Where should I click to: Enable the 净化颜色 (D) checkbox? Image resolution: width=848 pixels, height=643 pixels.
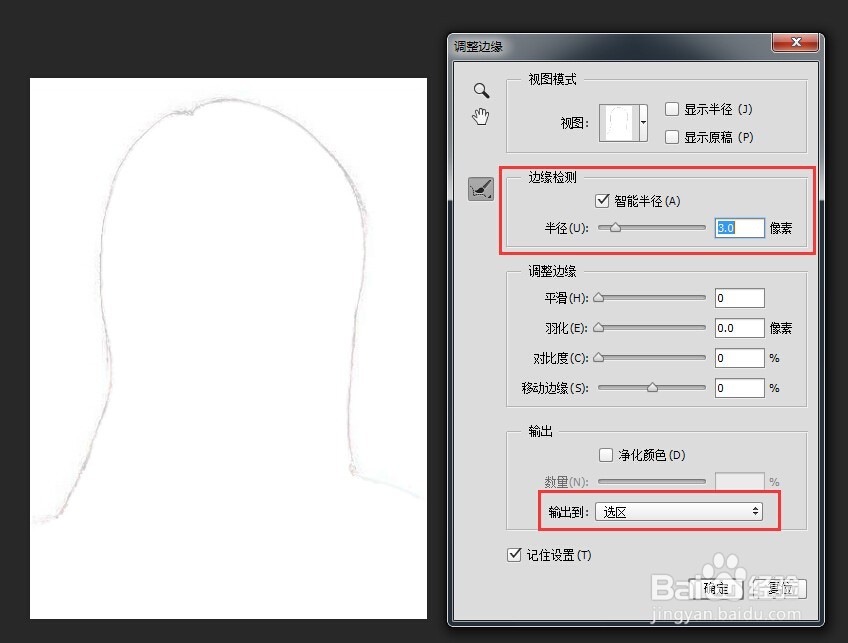(606, 454)
